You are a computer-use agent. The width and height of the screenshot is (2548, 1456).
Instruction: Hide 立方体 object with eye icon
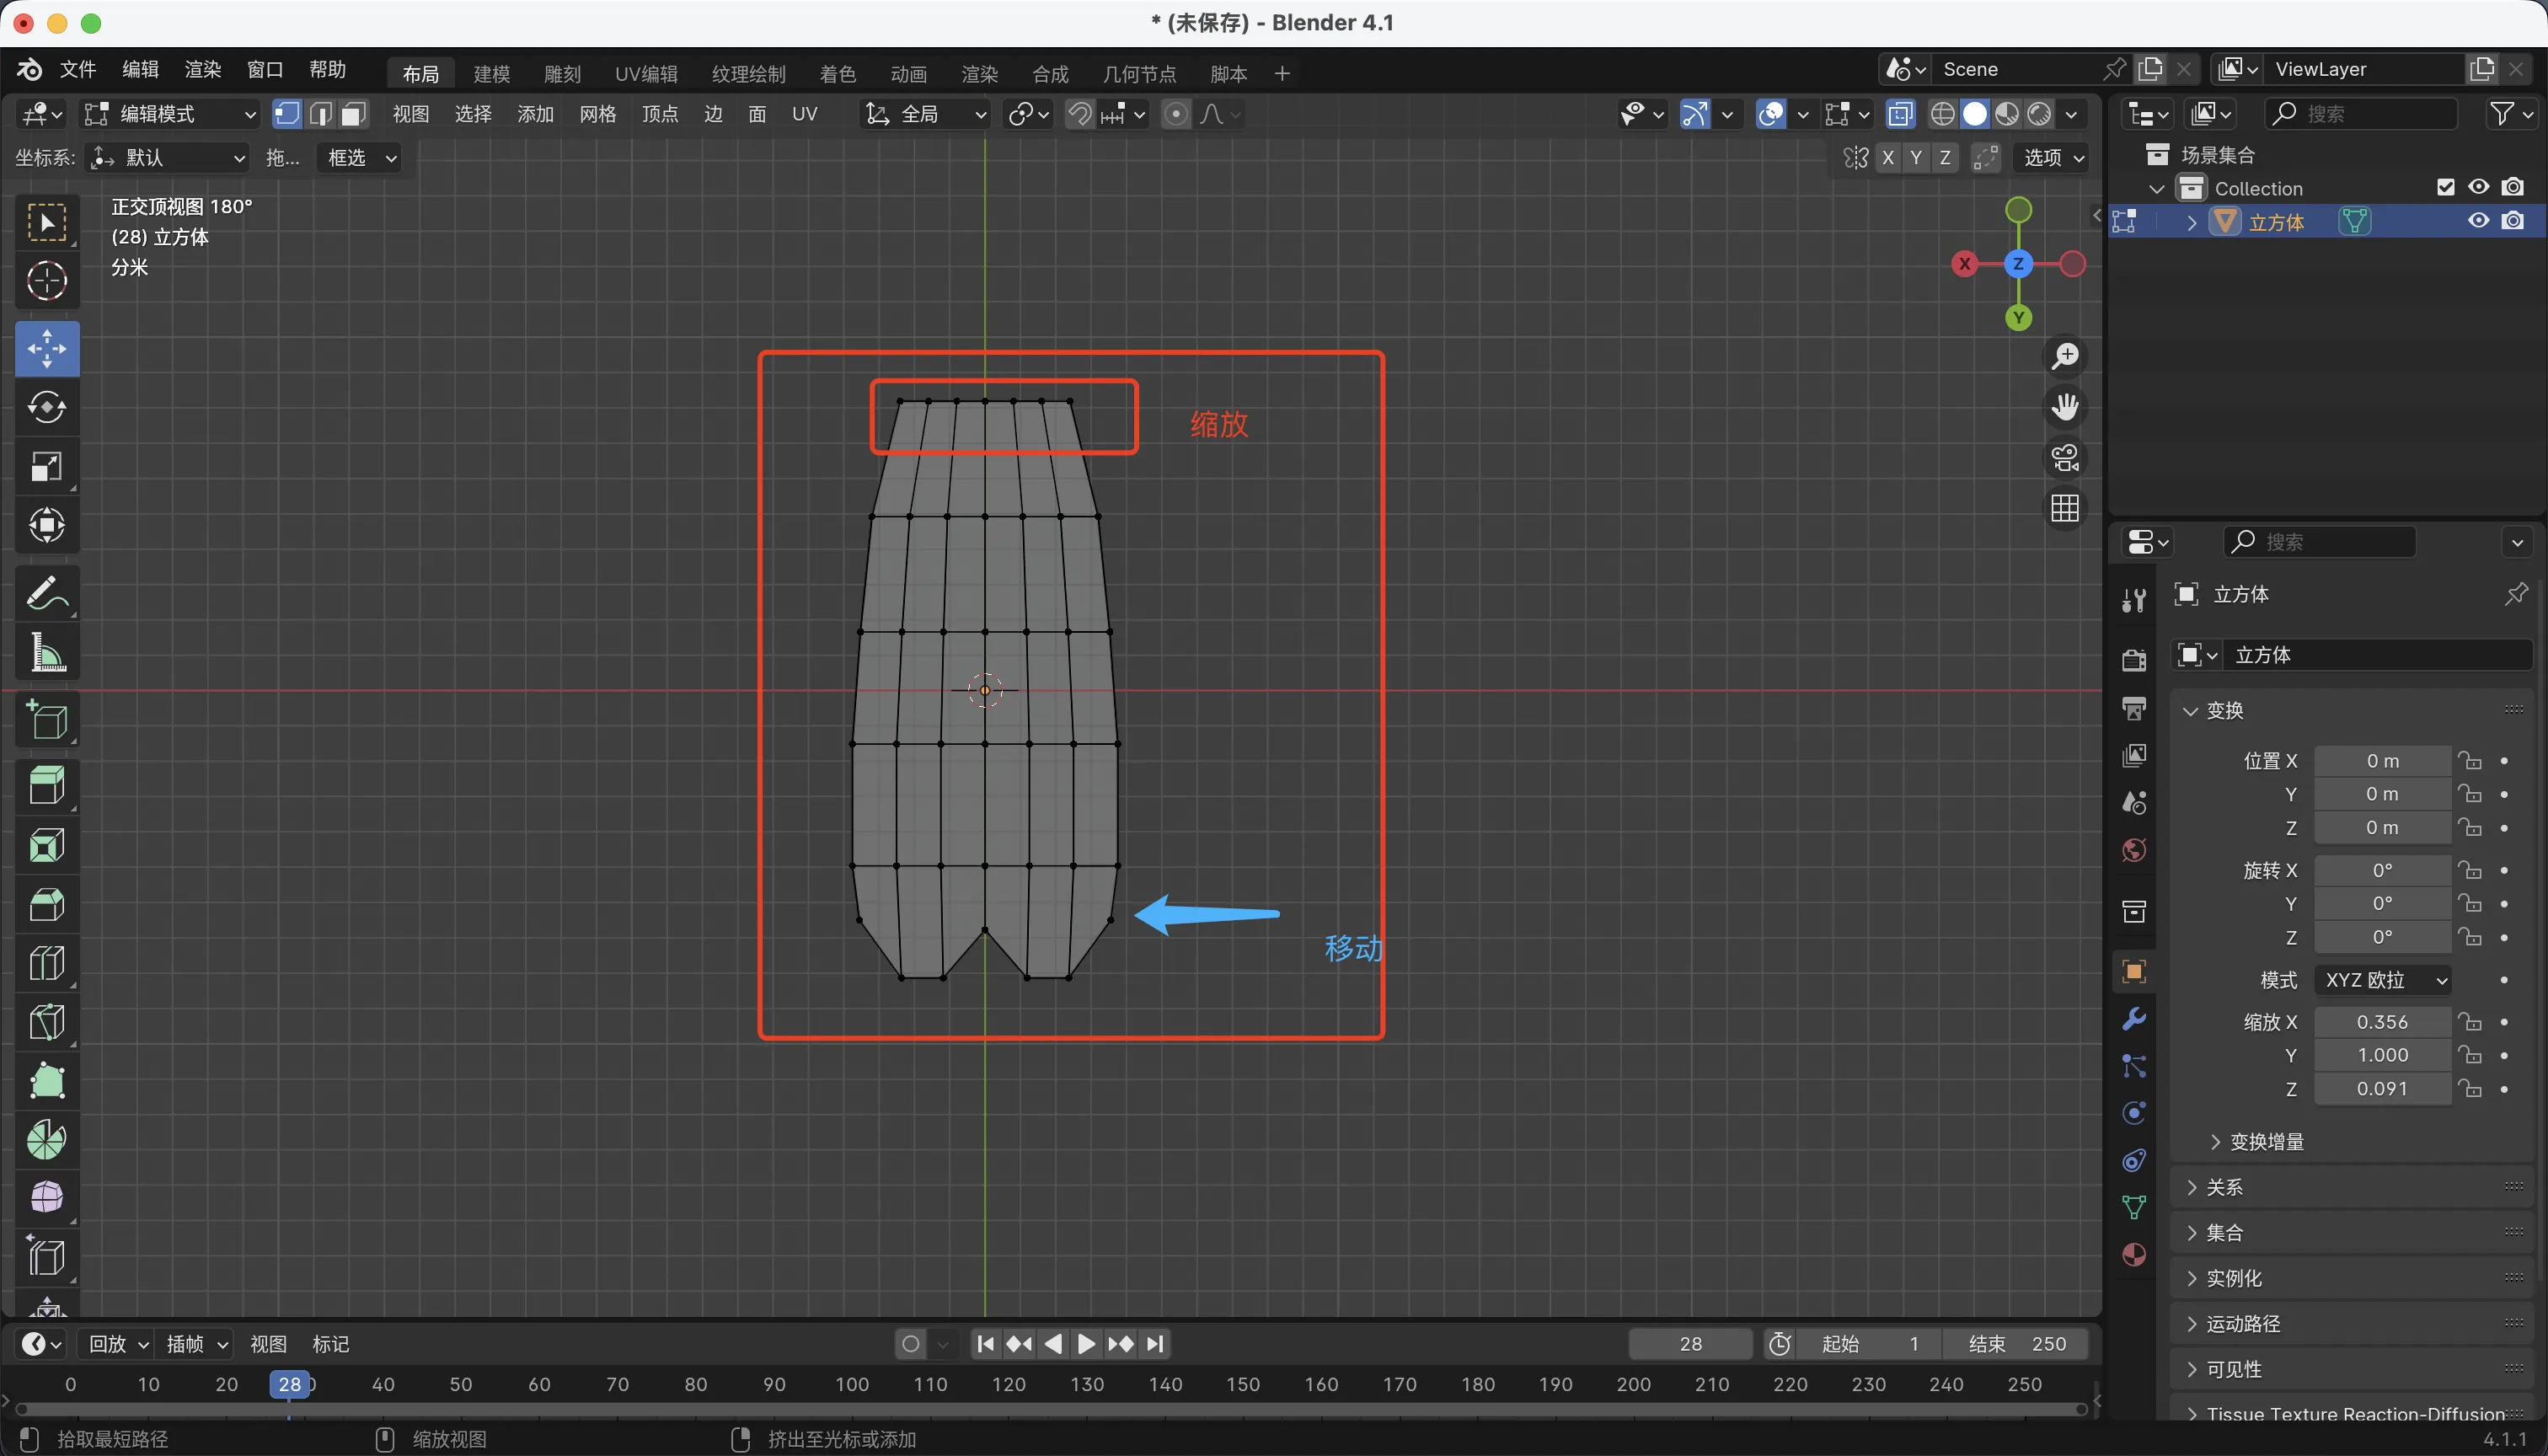tap(2478, 221)
